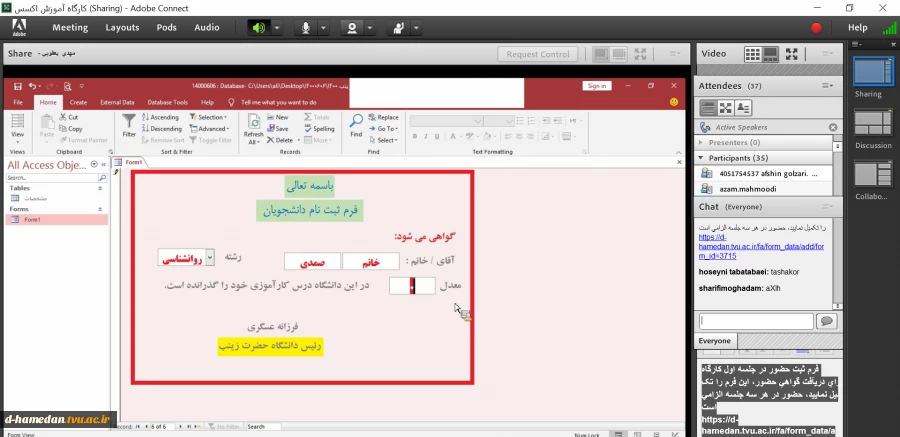The image size is (900, 437).
Task: Click the raise hand status icon
Action: (398, 28)
